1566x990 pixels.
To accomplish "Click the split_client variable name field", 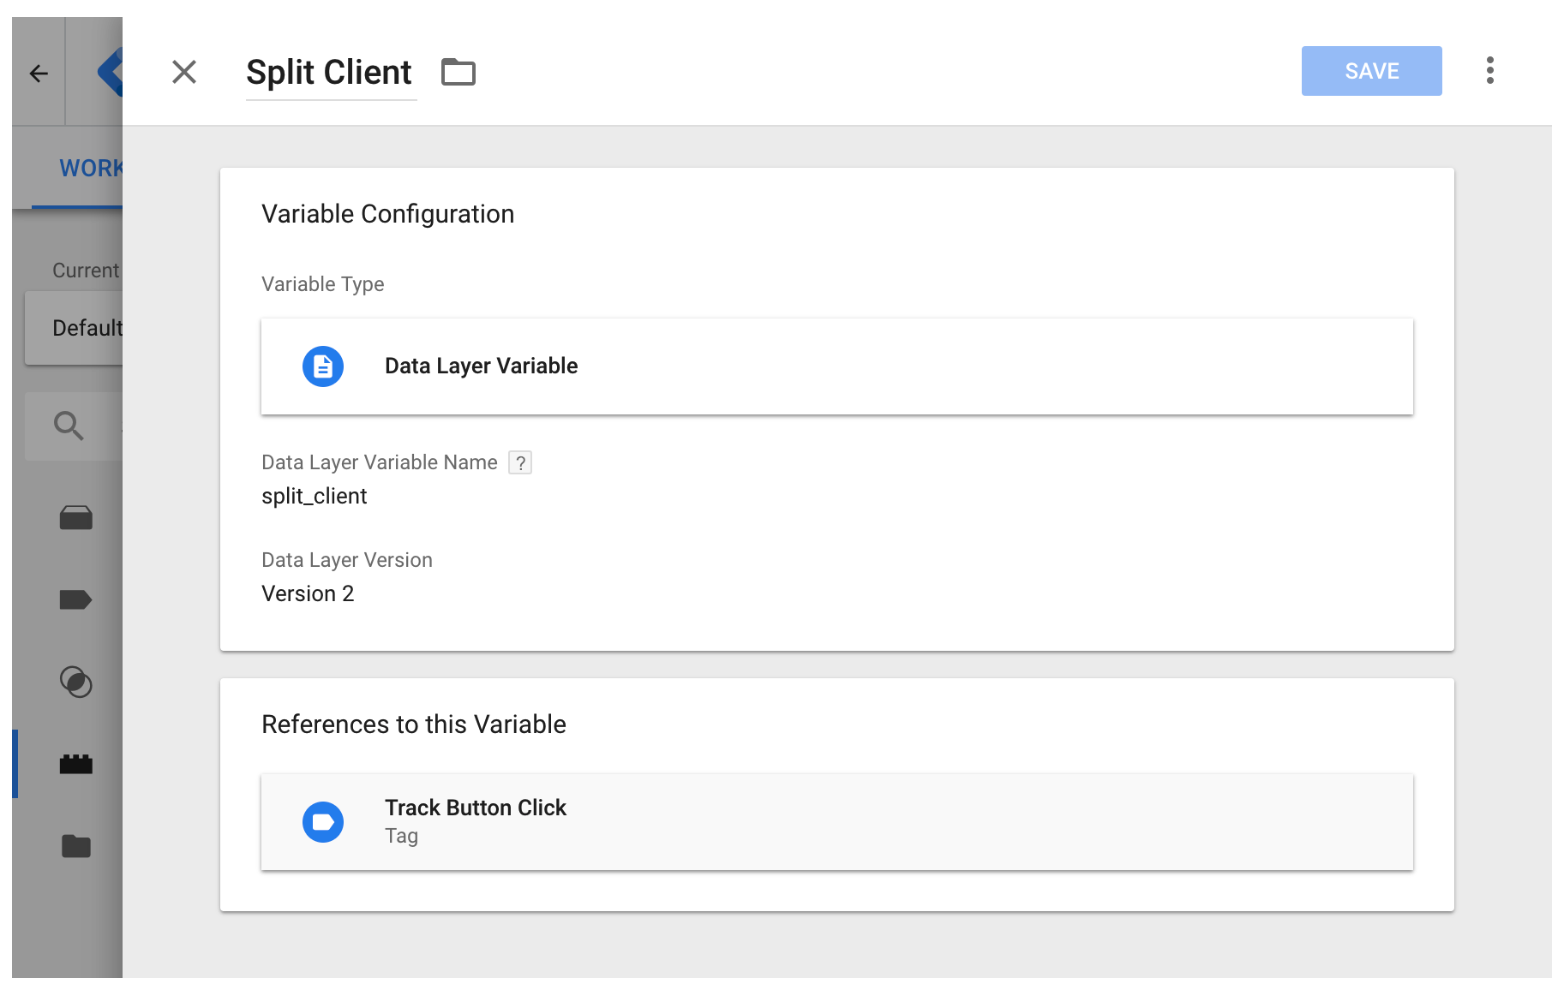I will (315, 497).
